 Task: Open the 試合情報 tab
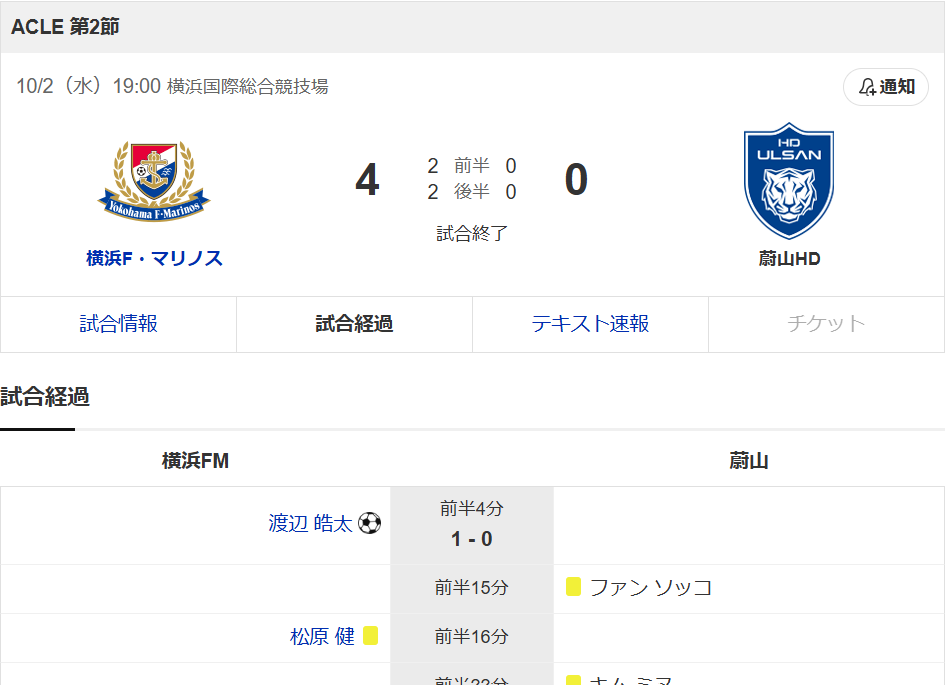(118, 324)
